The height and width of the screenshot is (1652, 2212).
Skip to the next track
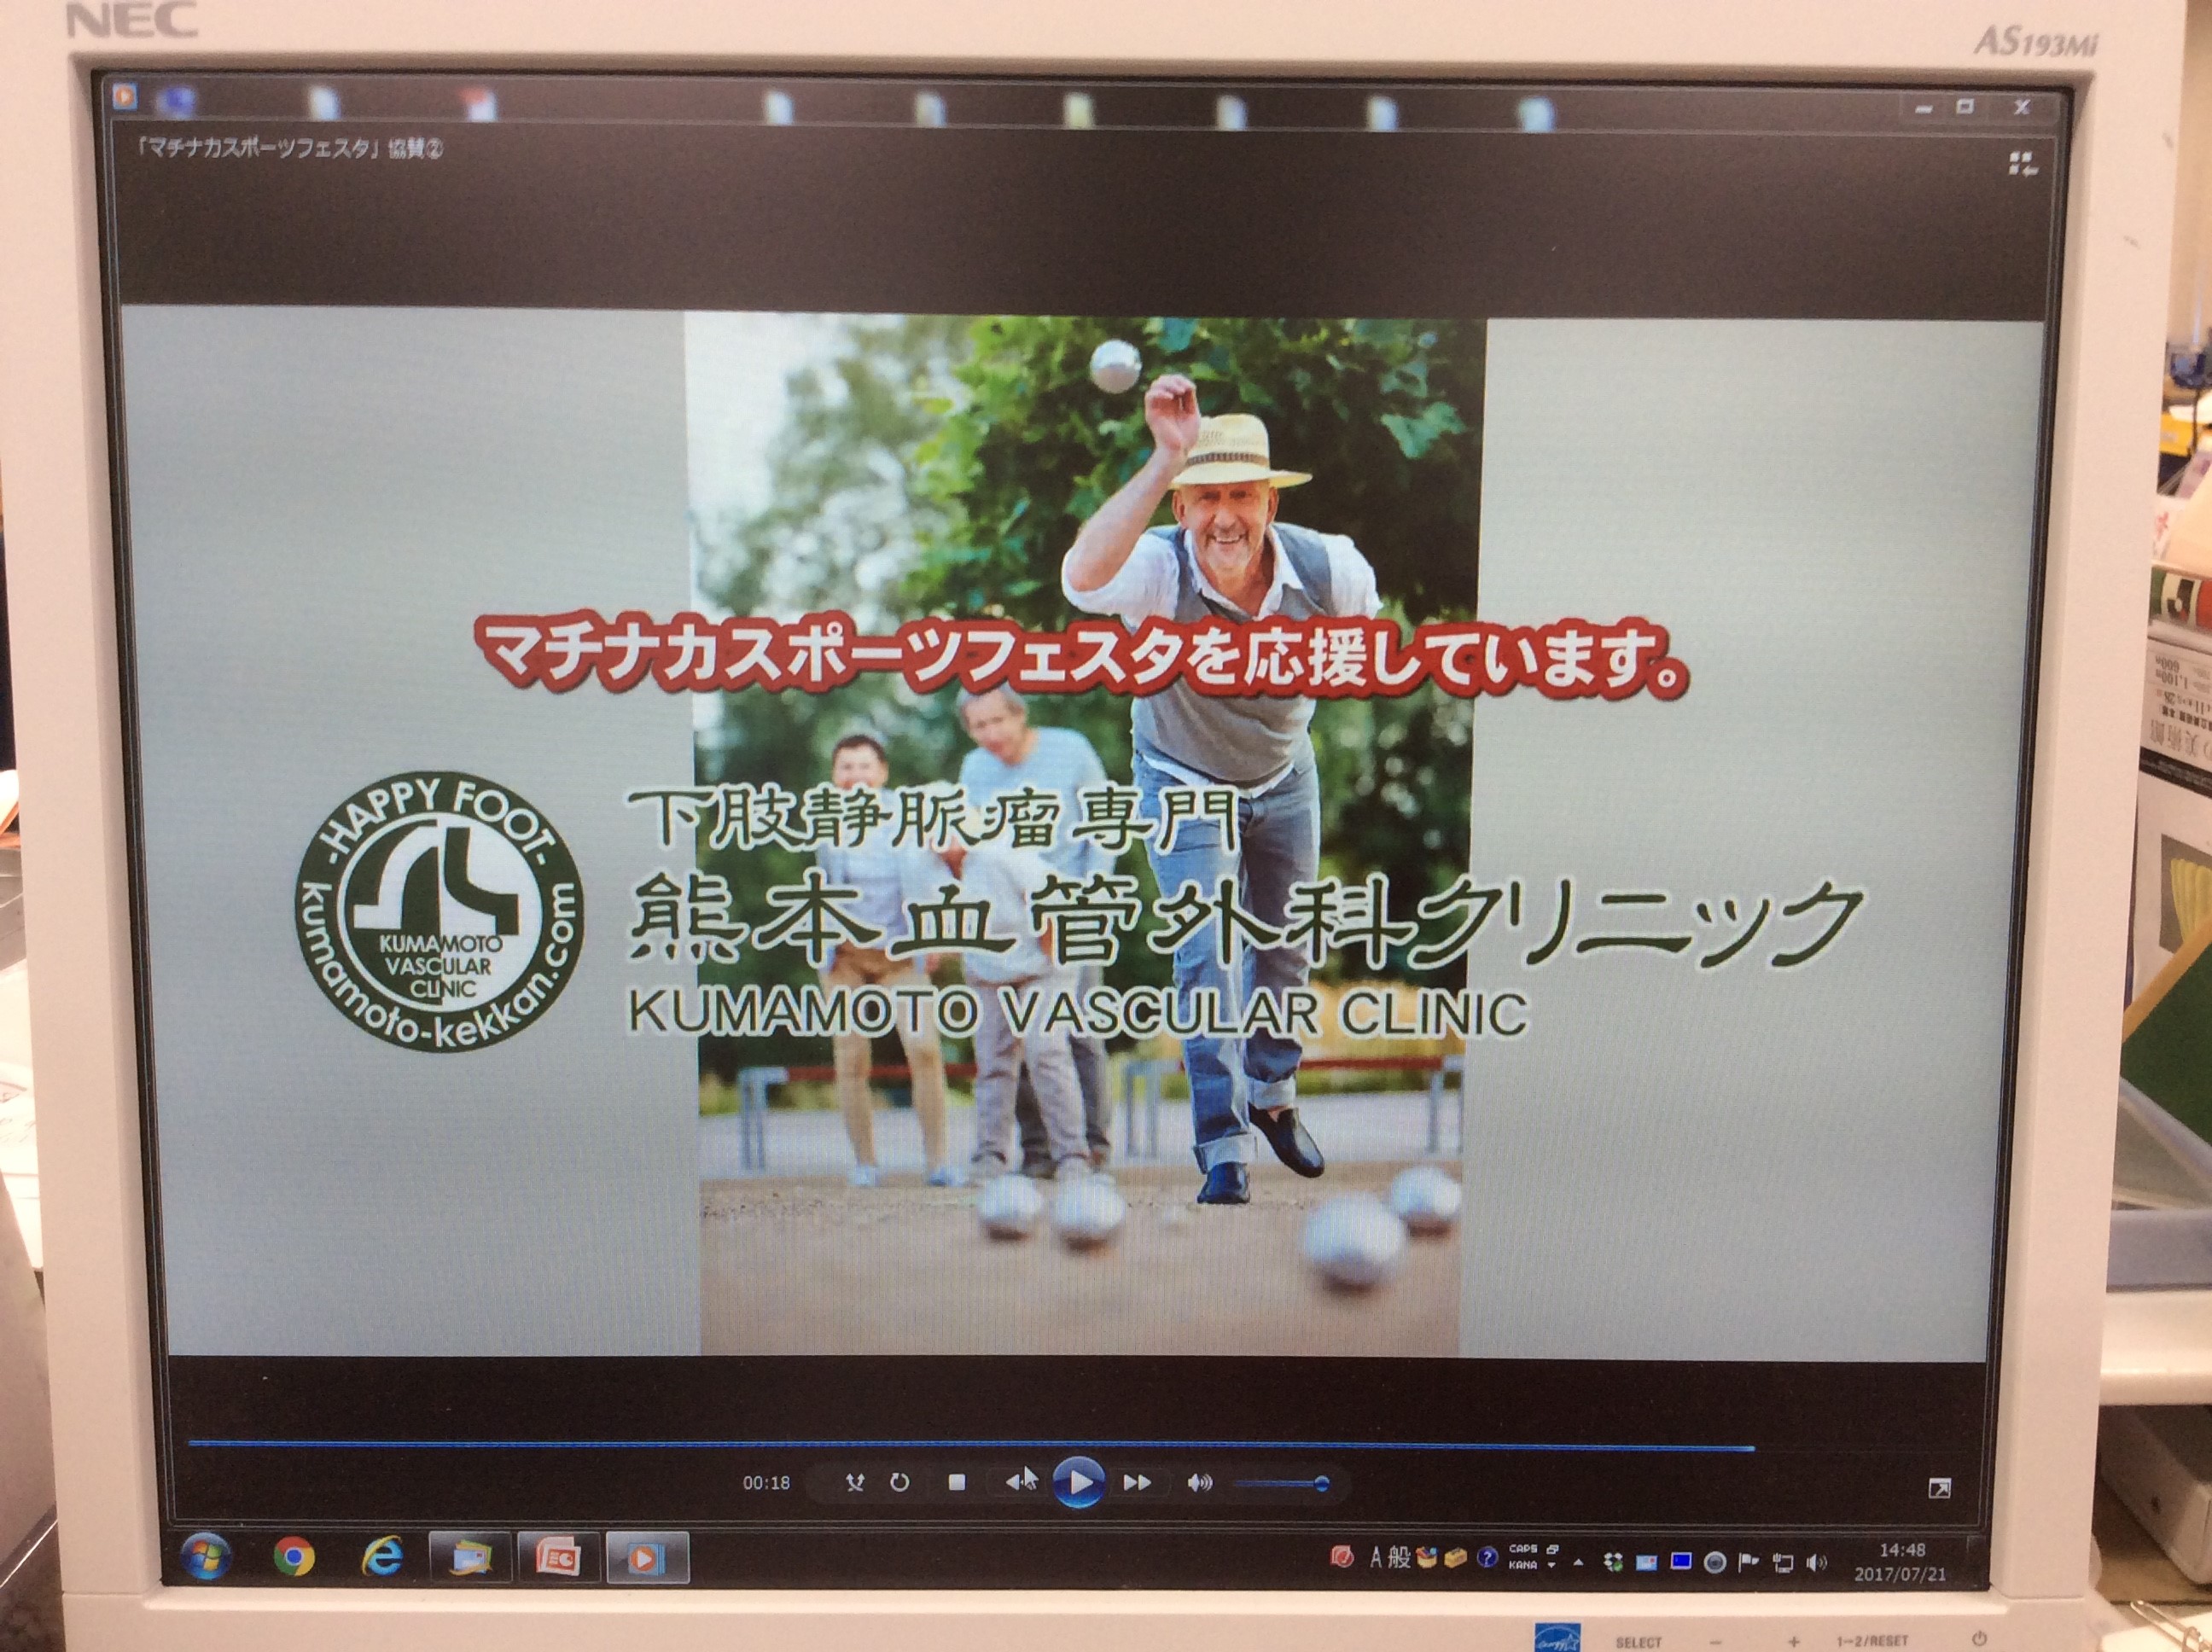point(1137,1482)
